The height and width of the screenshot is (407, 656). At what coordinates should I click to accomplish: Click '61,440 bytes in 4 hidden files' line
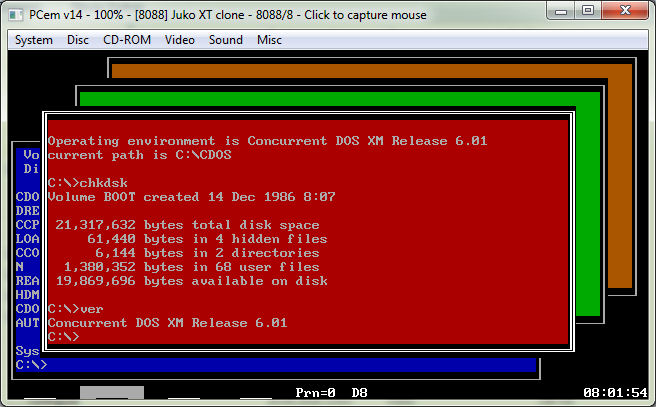[207, 239]
